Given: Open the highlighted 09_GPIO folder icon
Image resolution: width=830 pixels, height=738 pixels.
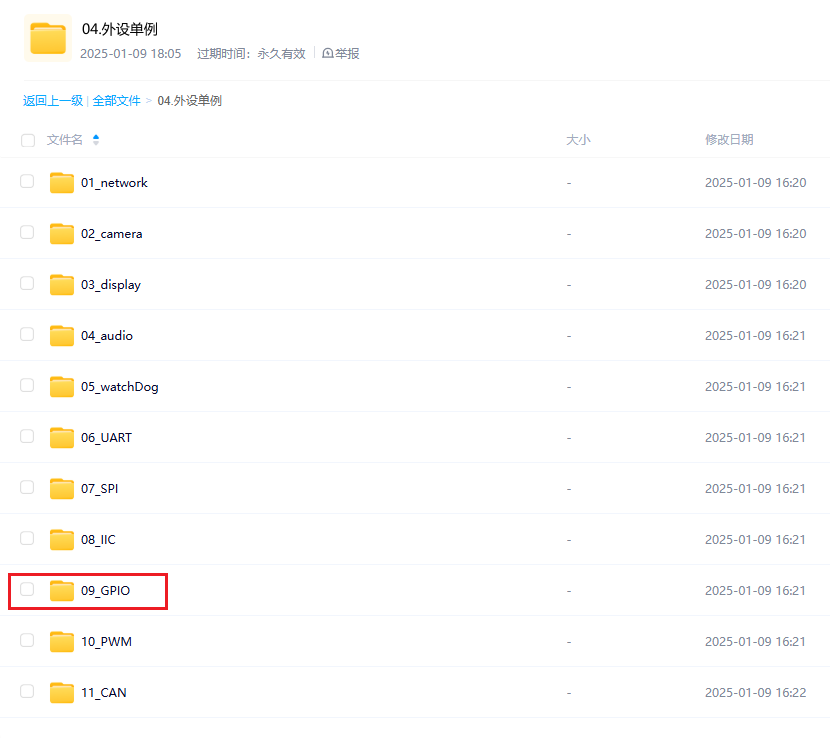Looking at the screenshot, I should [61, 590].
